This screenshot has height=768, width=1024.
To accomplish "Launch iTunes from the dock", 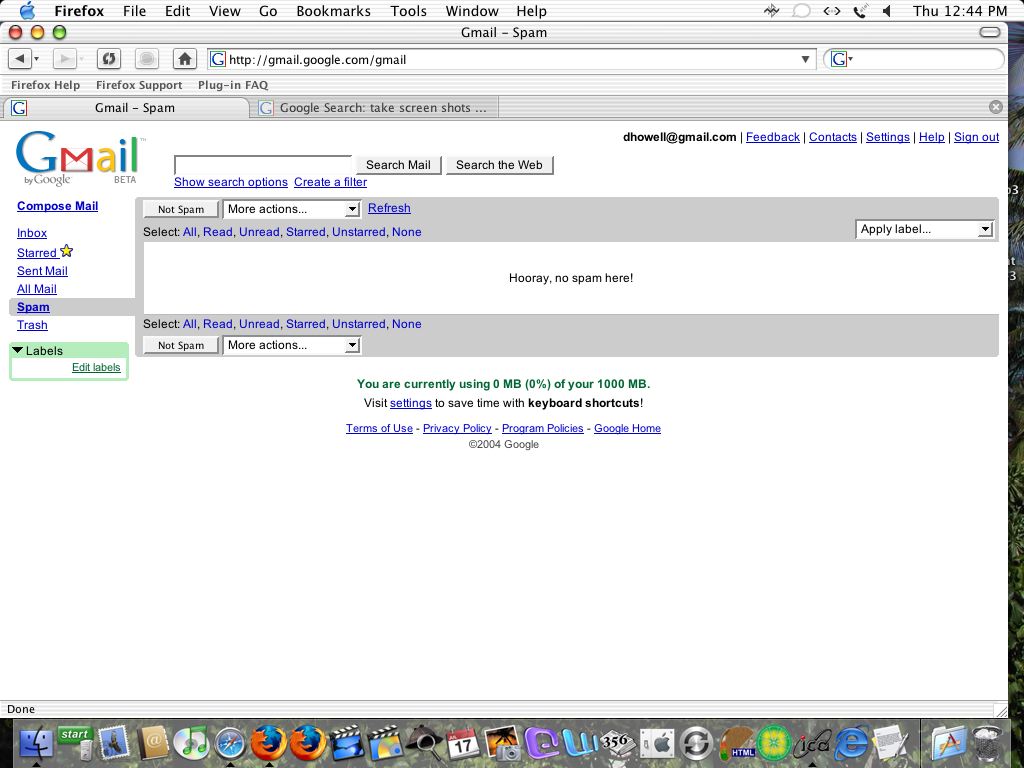I will click(x=191, y=743).
